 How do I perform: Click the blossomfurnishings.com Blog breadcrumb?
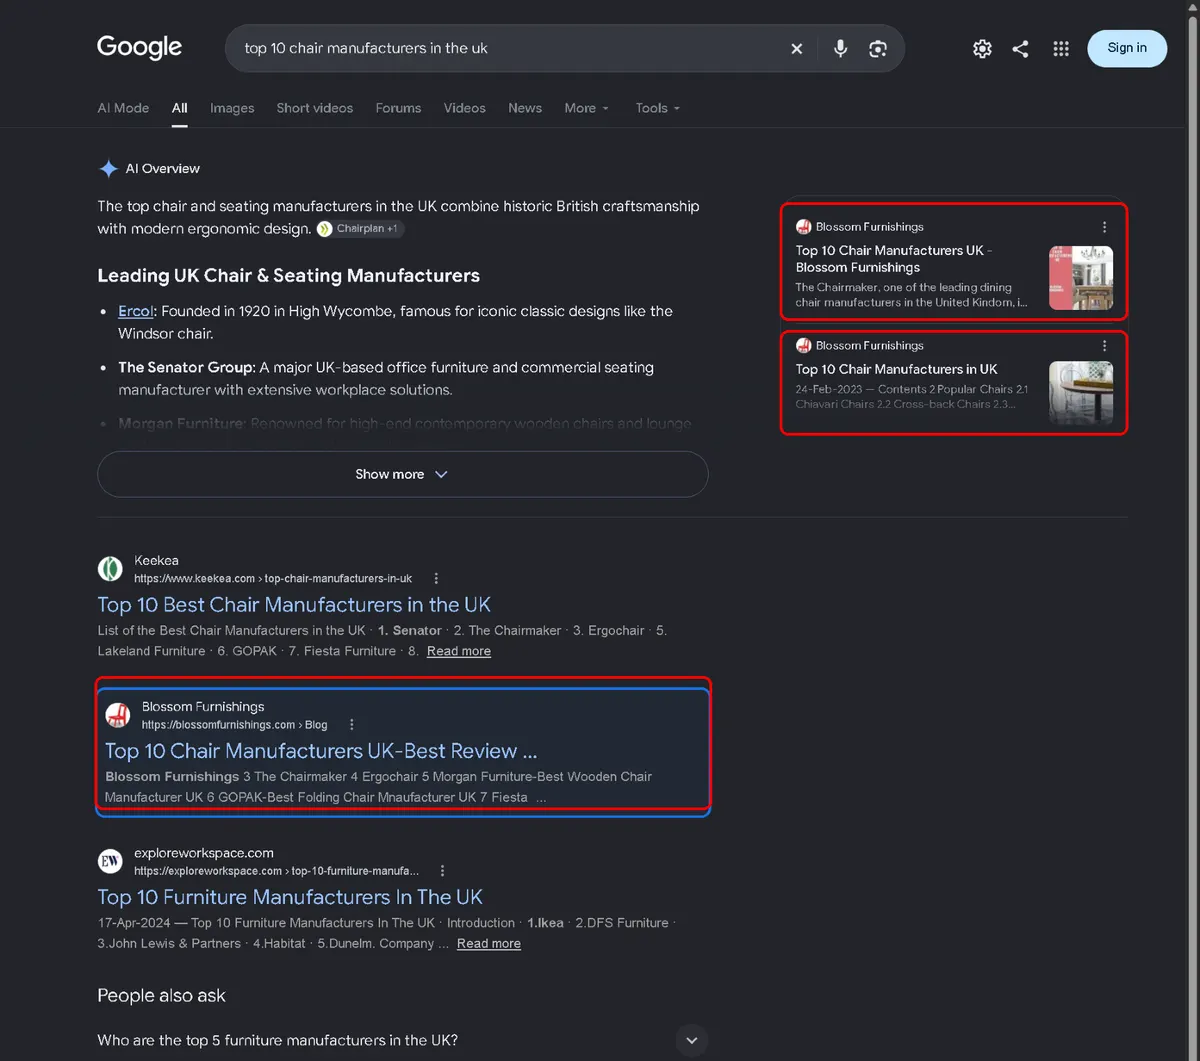click(x=234, y=725)
